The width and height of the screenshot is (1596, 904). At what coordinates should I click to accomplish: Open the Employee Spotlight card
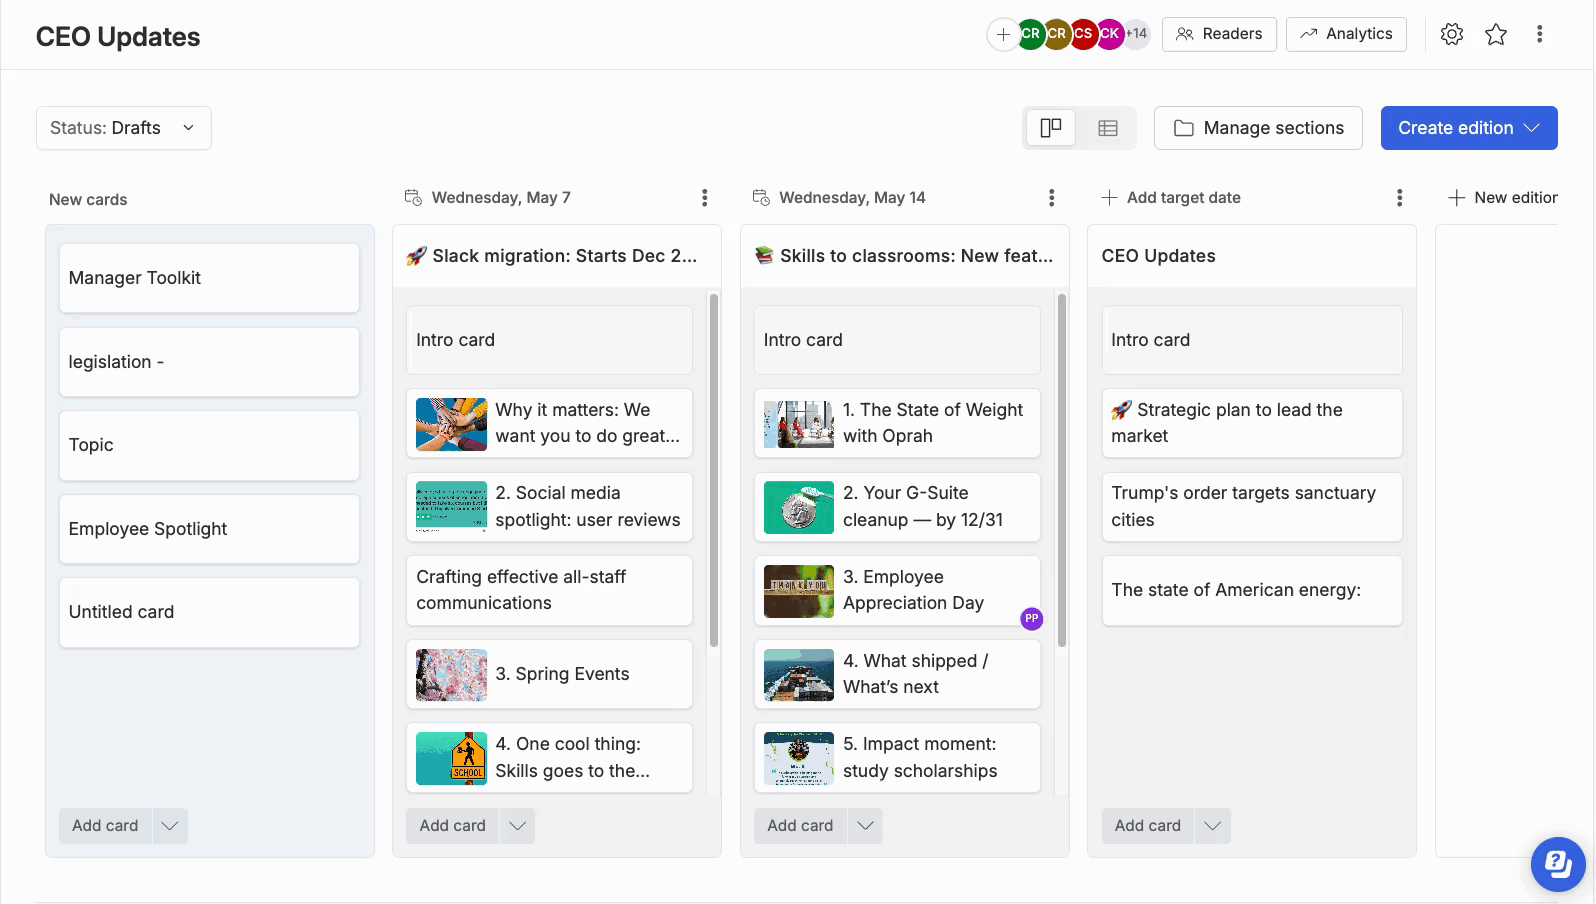coord(209,529)
